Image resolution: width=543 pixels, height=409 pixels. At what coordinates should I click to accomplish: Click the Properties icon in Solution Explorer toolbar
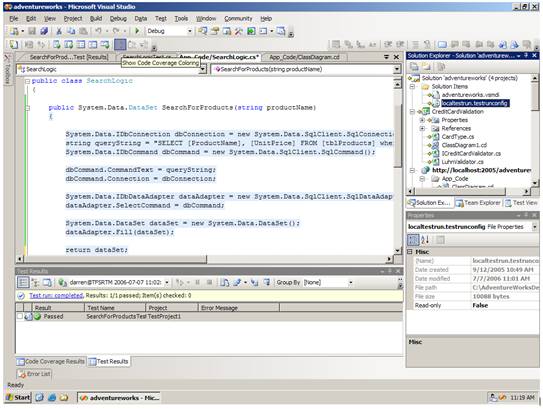coord(413,66)
